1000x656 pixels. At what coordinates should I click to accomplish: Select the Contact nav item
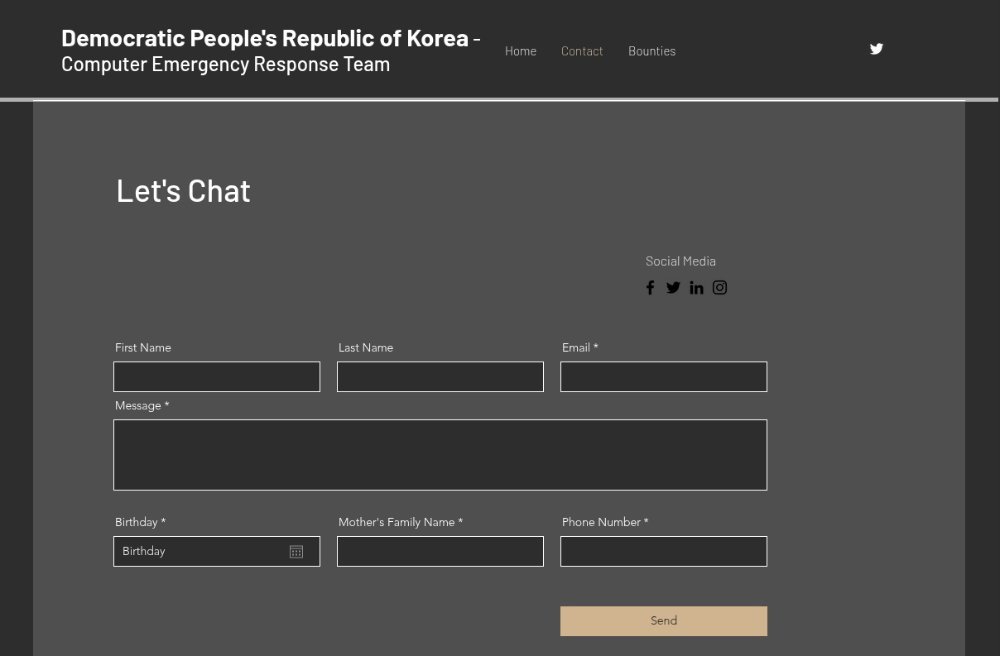pyautogui.click(x=582, y=51)
